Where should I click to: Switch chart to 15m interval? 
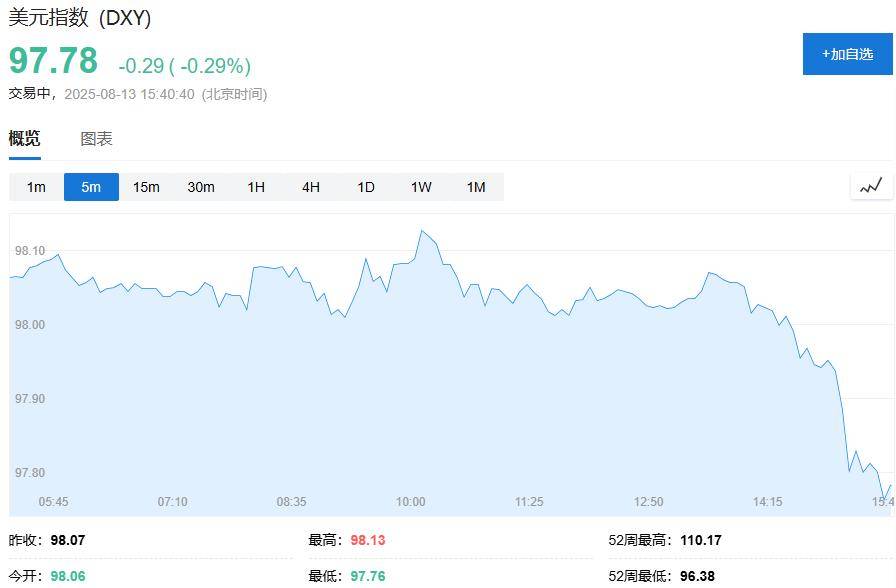tap(146, 187)
